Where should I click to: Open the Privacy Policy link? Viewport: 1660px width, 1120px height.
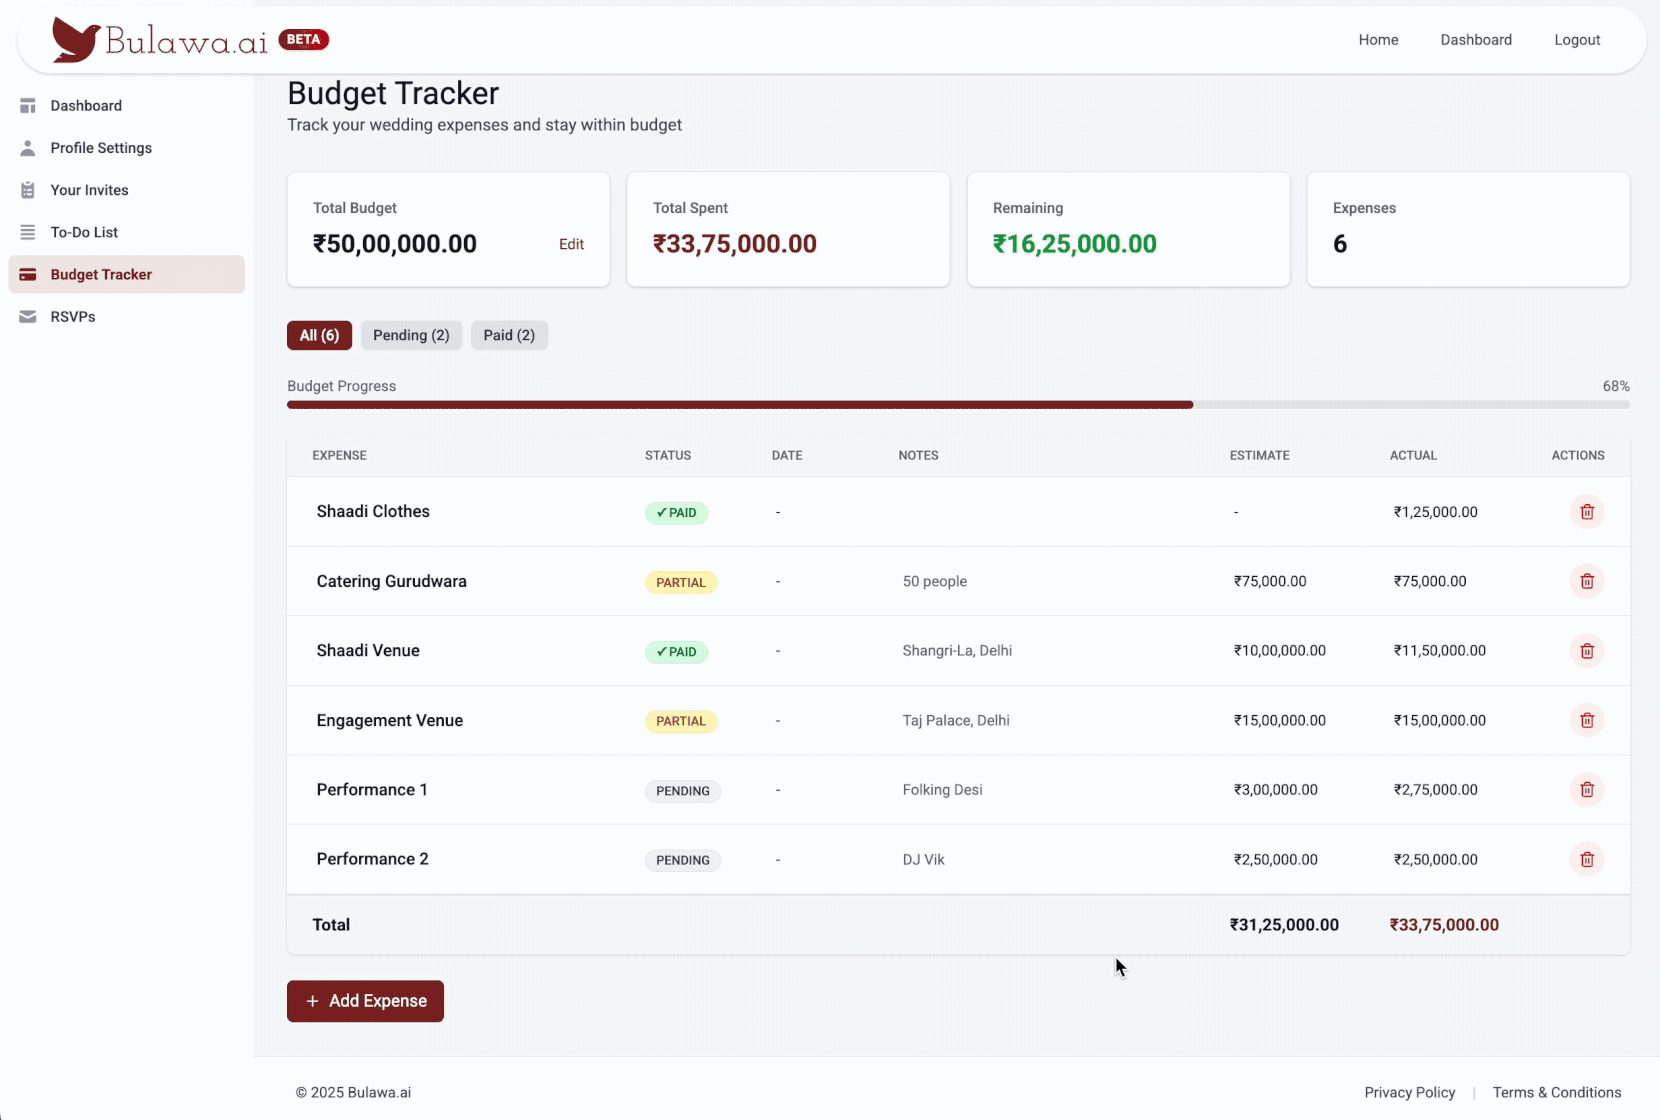[1409, 1092]
